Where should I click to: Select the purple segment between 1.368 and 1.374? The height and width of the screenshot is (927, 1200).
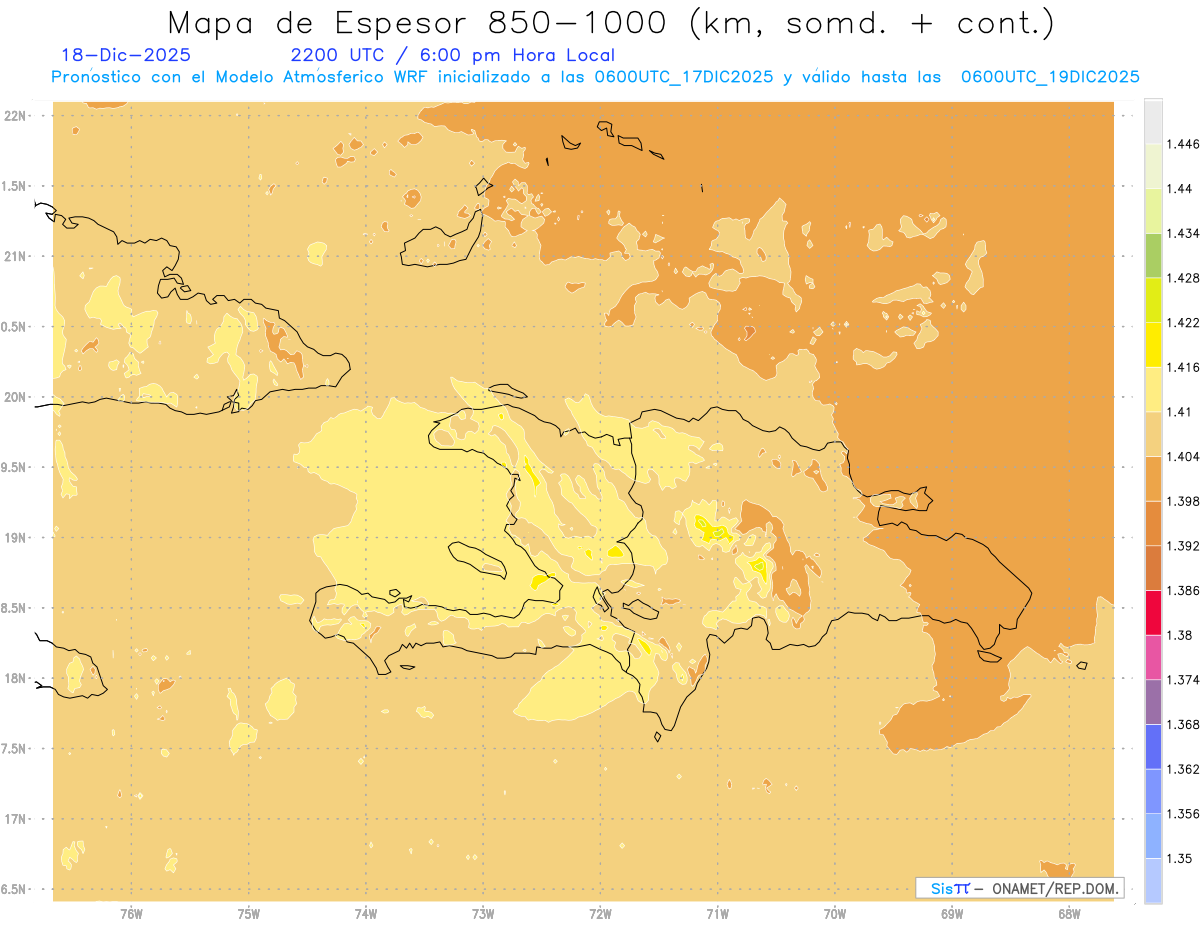pos(1153,701)
